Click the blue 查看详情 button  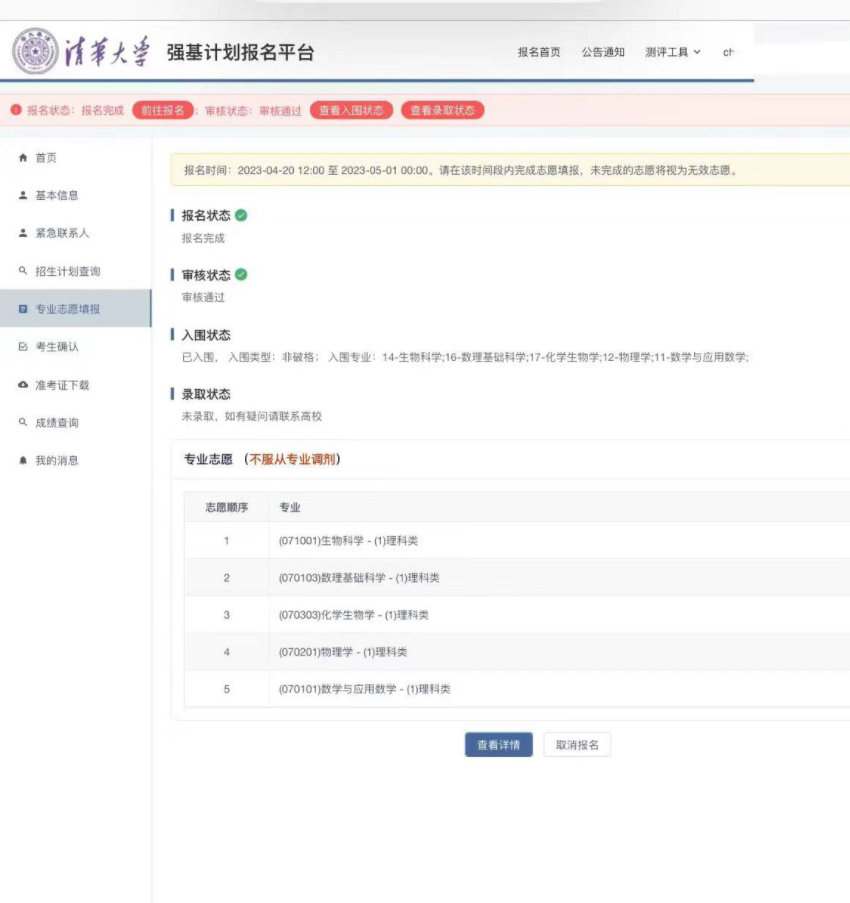point(498,745)
